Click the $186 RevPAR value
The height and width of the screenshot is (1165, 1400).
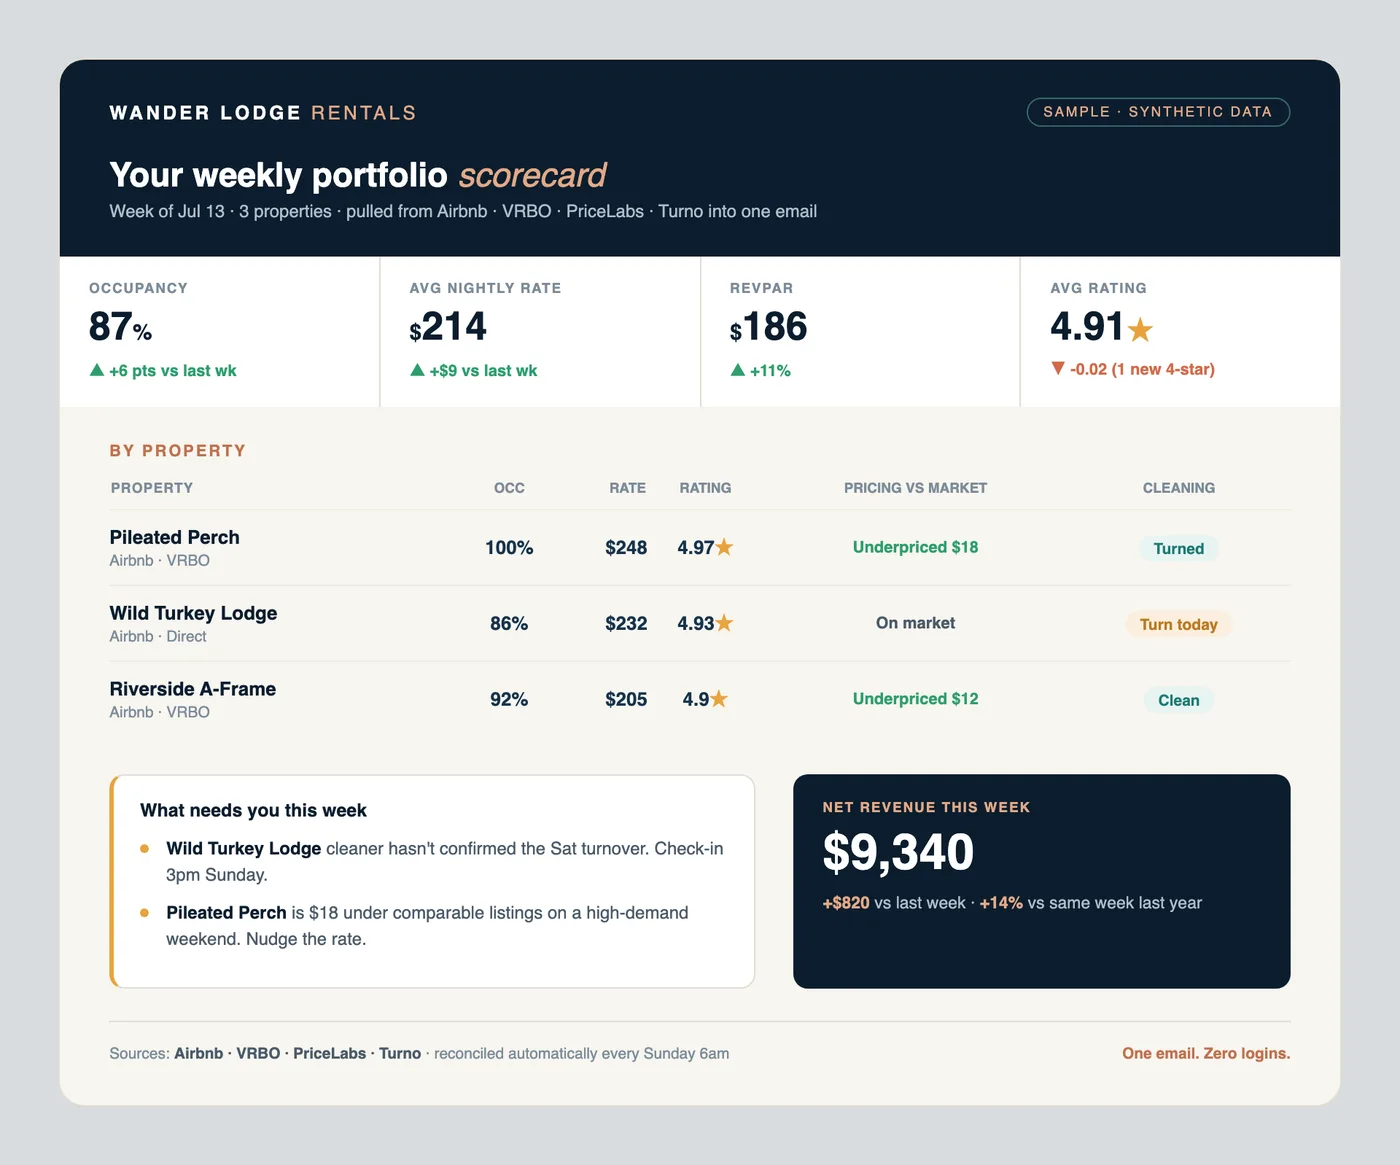(x=768, y=327)
